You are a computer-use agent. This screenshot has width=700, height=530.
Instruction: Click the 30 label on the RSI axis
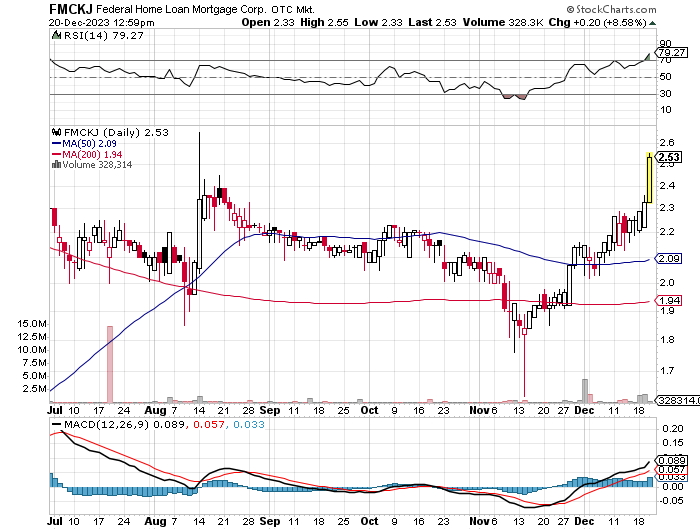tap(665, 93)
